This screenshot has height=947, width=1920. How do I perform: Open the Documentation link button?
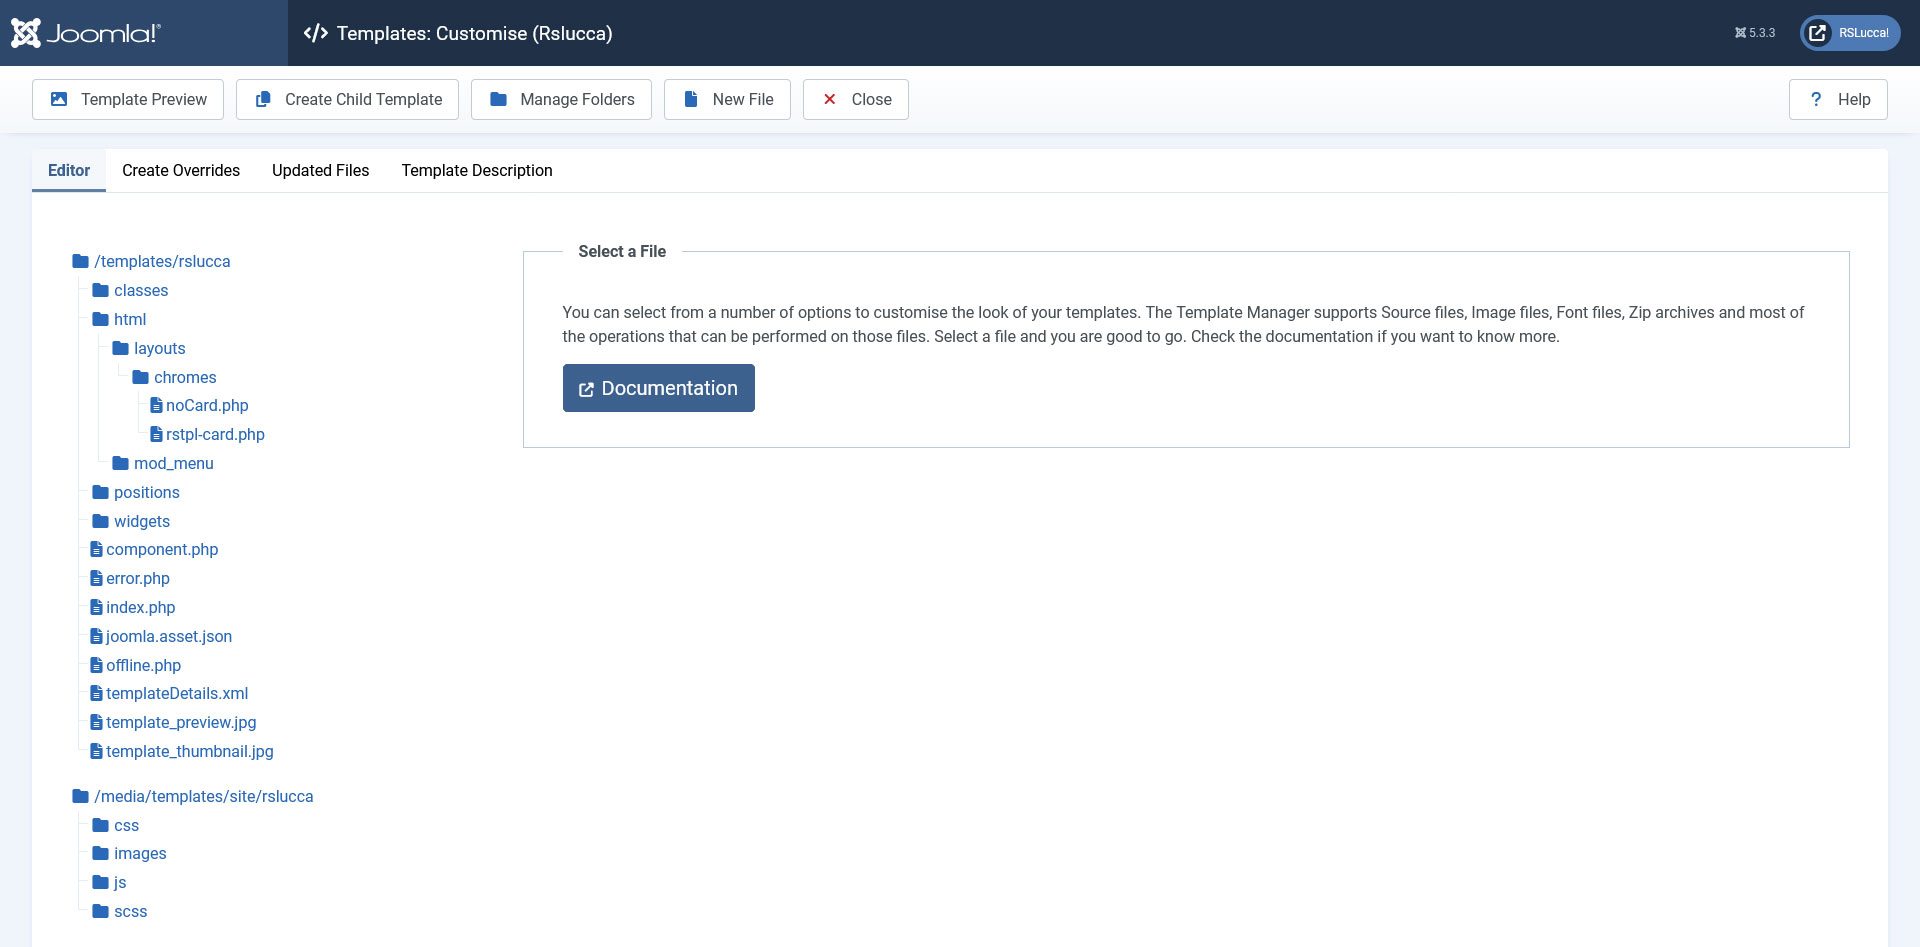coord(658,388)
